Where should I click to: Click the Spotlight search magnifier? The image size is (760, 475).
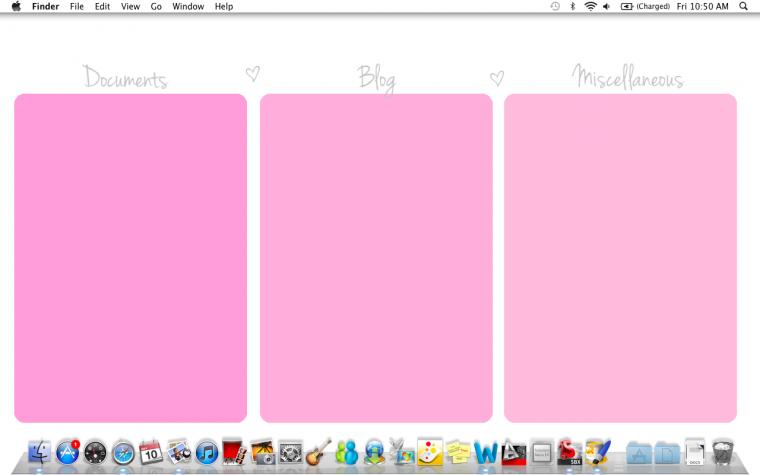pos(743,6)
